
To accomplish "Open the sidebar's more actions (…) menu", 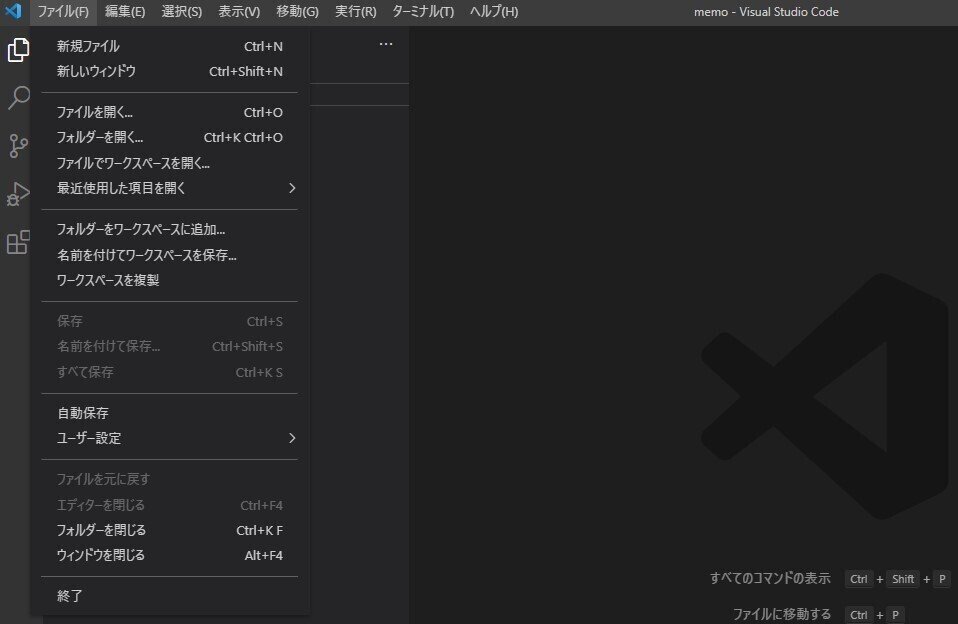I will point(386,44).
